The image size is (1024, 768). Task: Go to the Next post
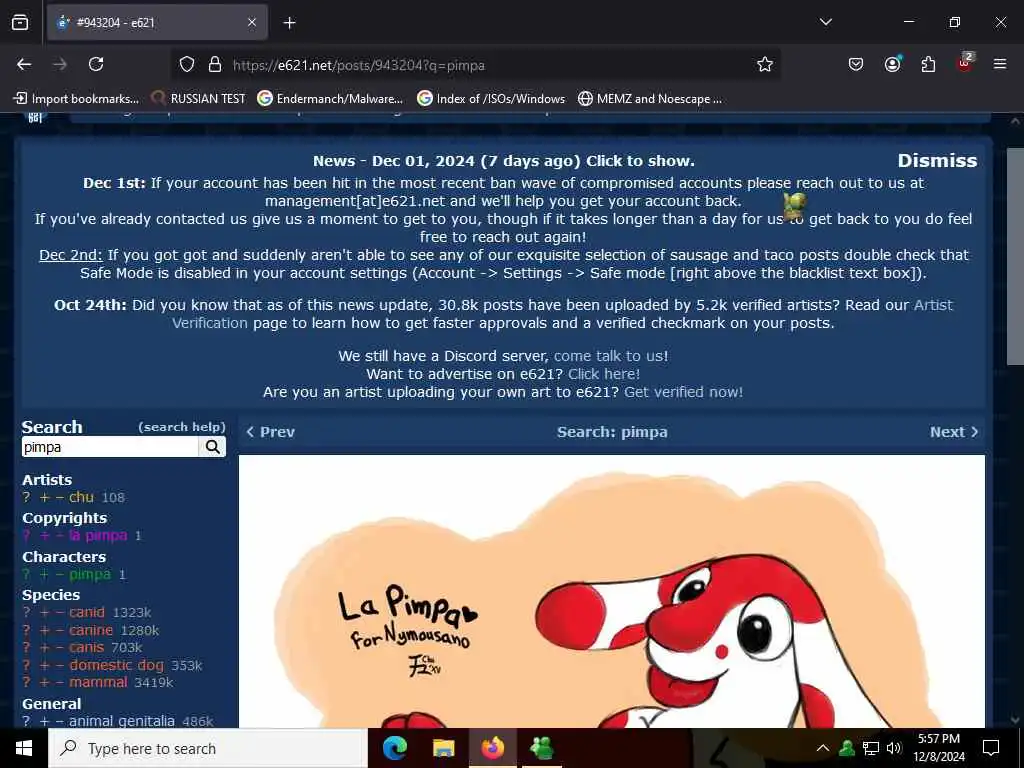click(954, 432)
